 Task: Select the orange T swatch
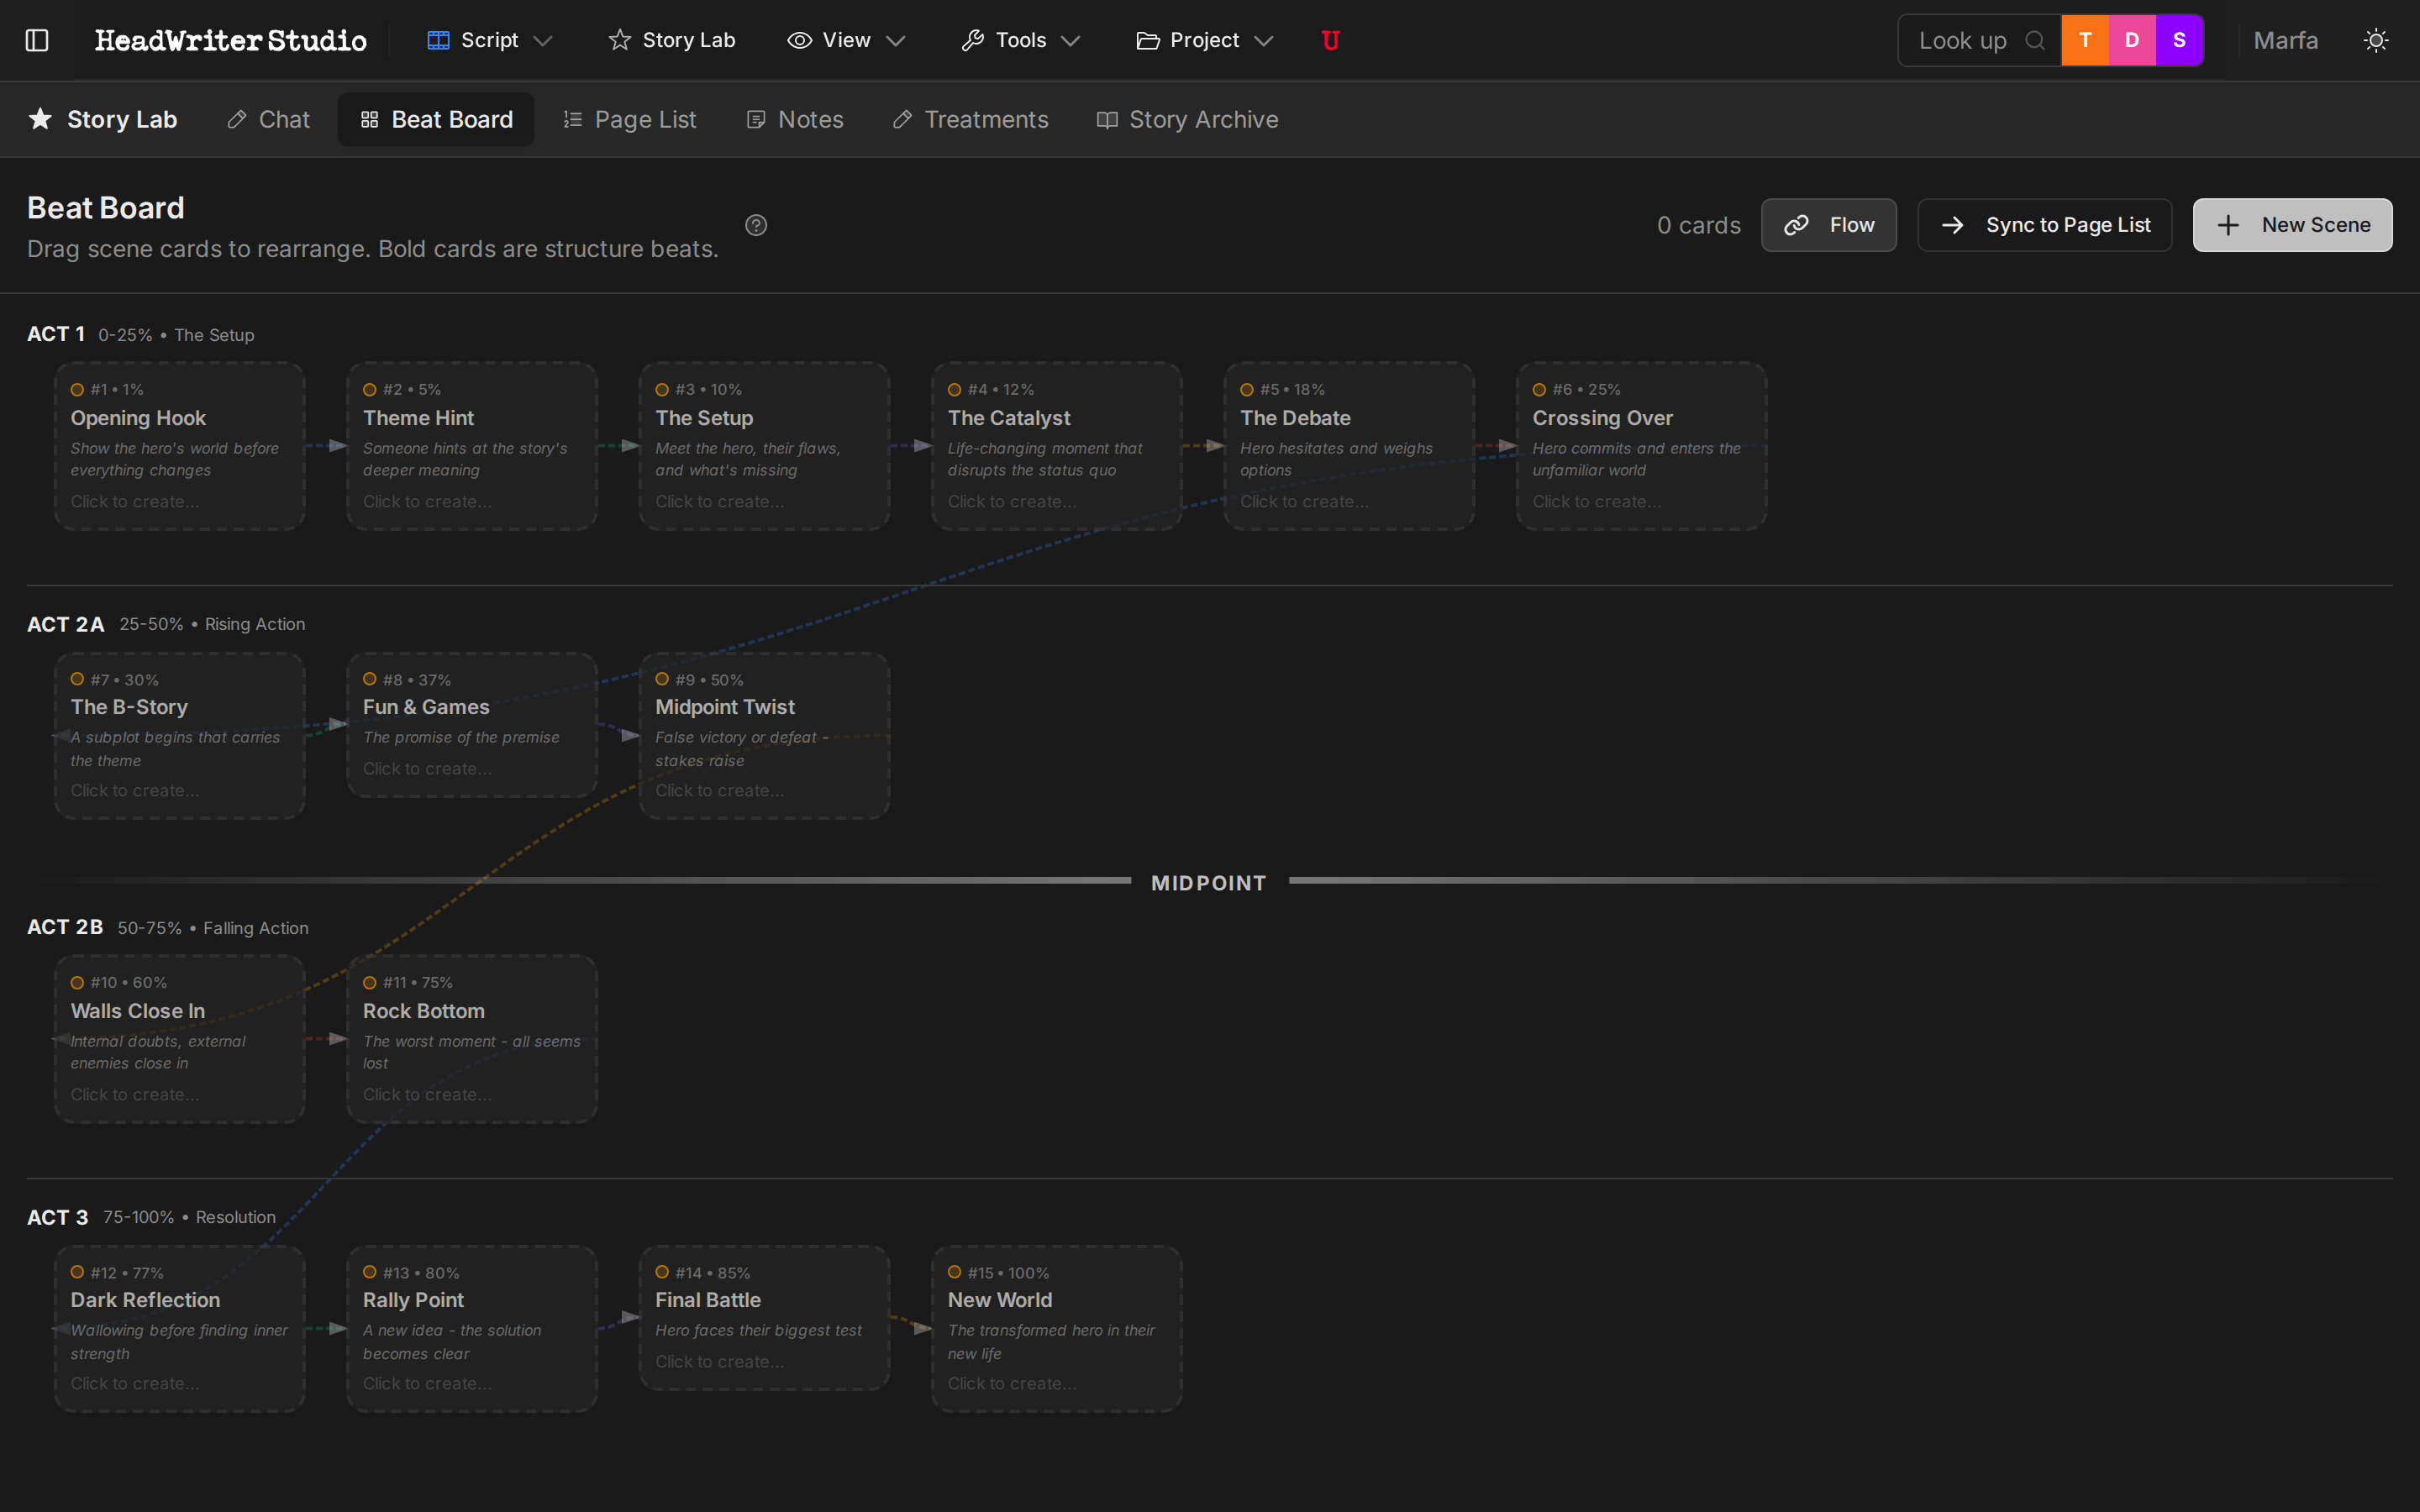[2085, 40]
